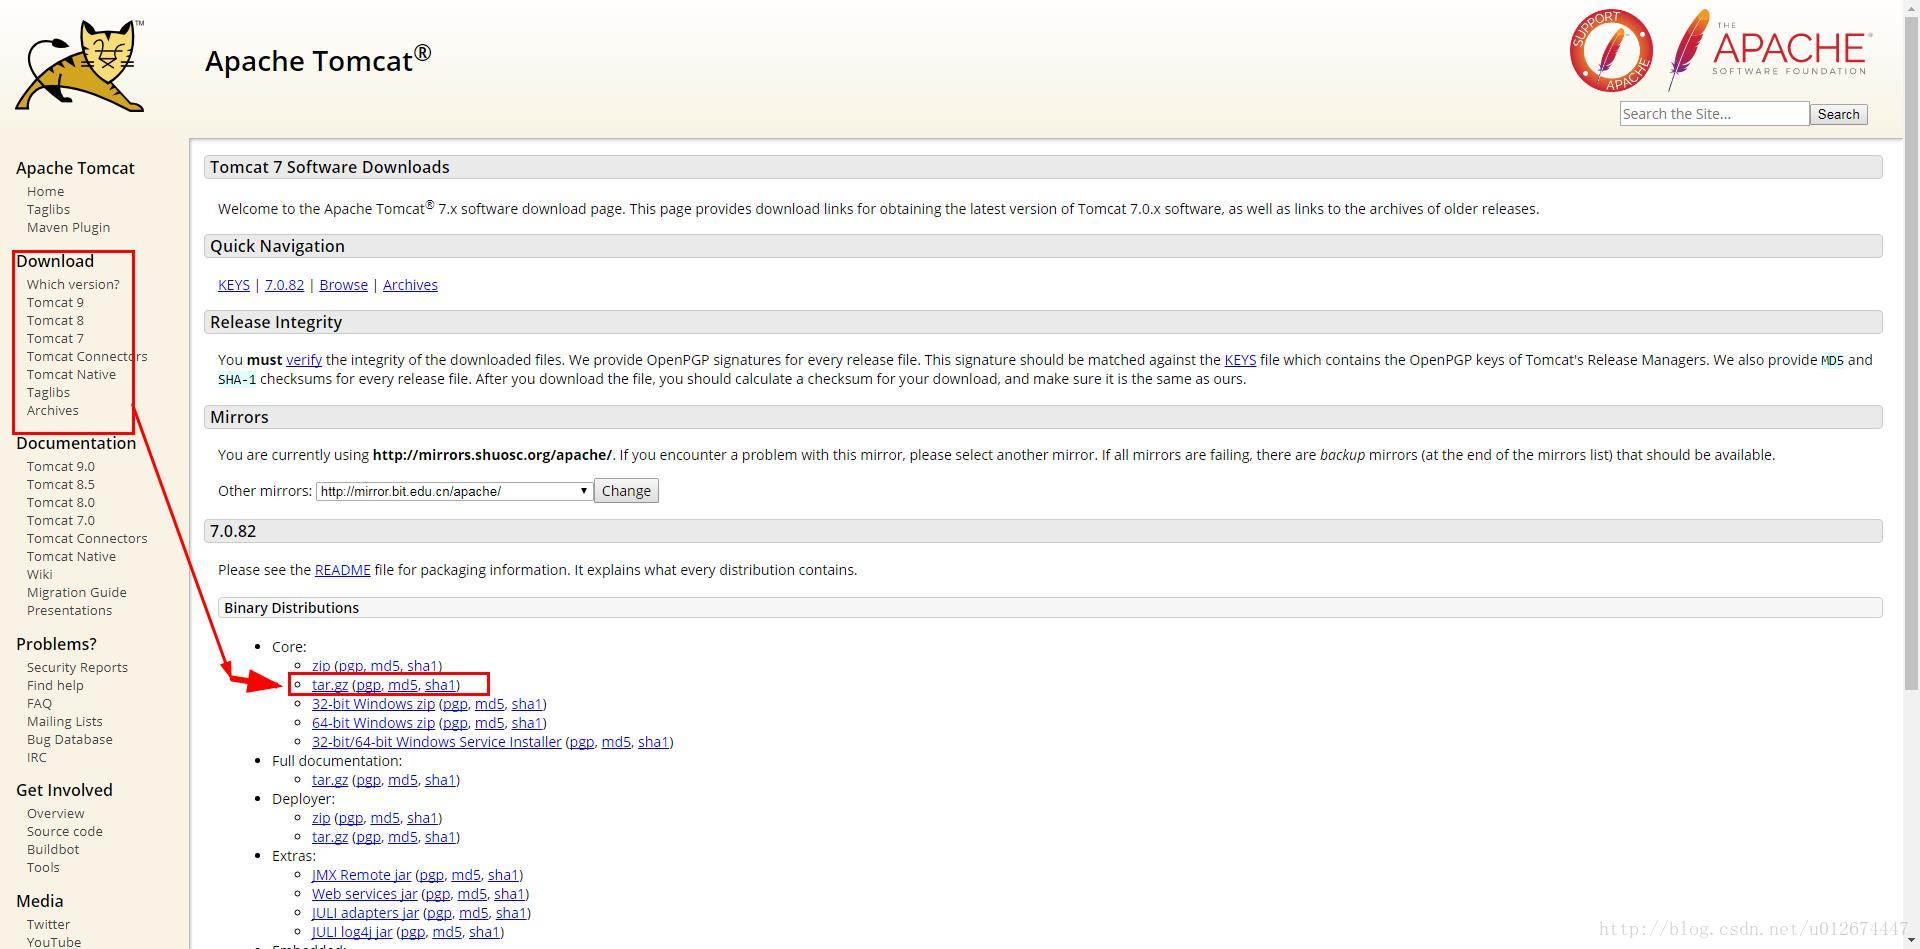Open the Migration Guide link
Viewport: 1920px width, 949px height.
[x=76, y=592]
